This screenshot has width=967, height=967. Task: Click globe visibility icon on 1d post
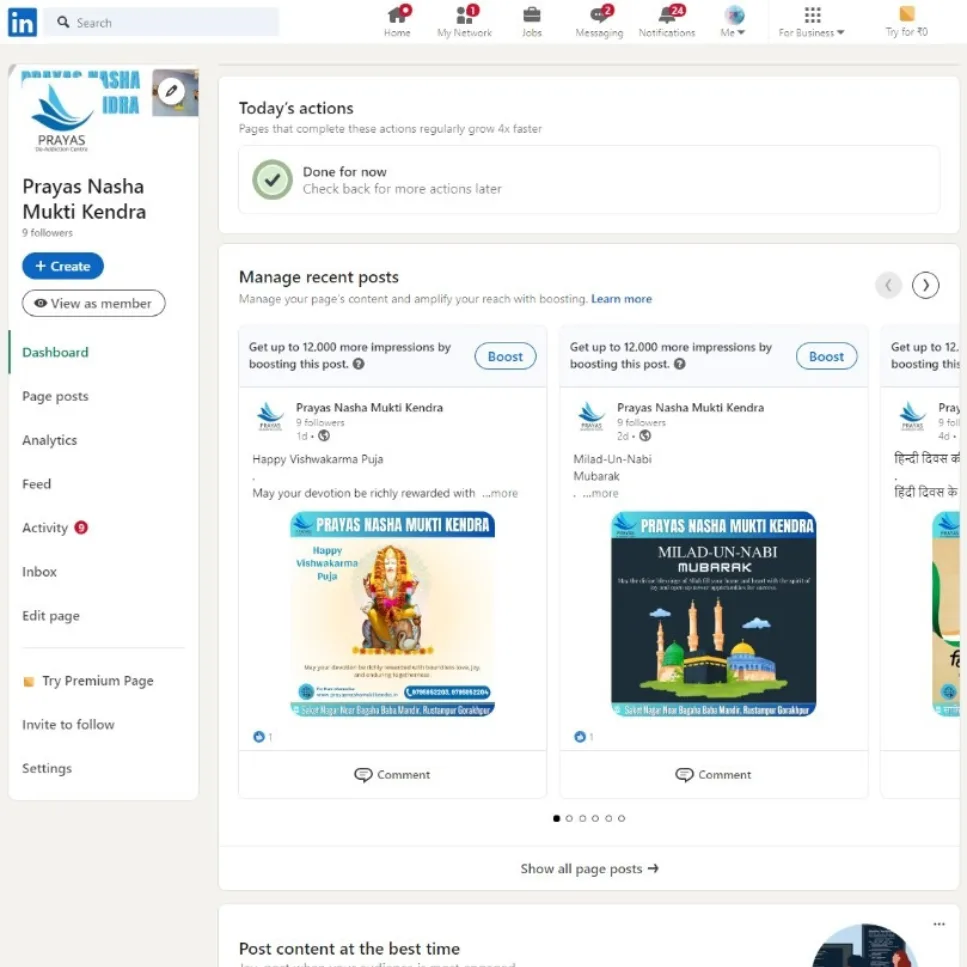324,436
